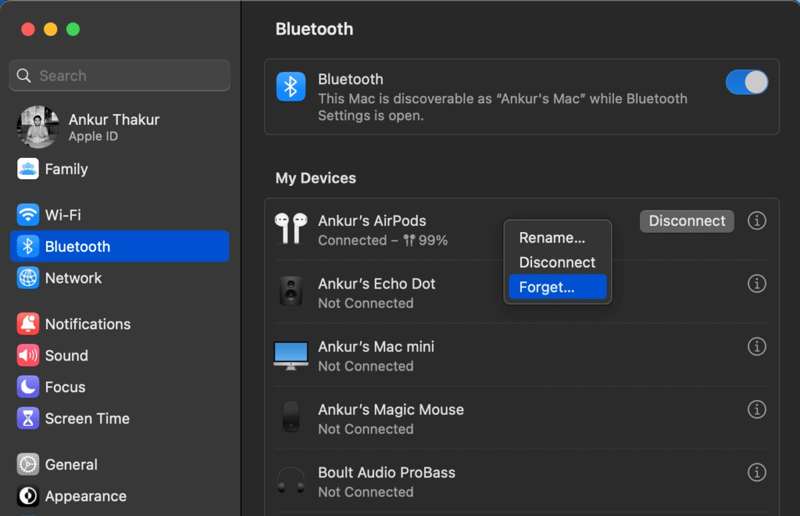Click "Not Connected" under Ankur's Echo Dot

366,303
